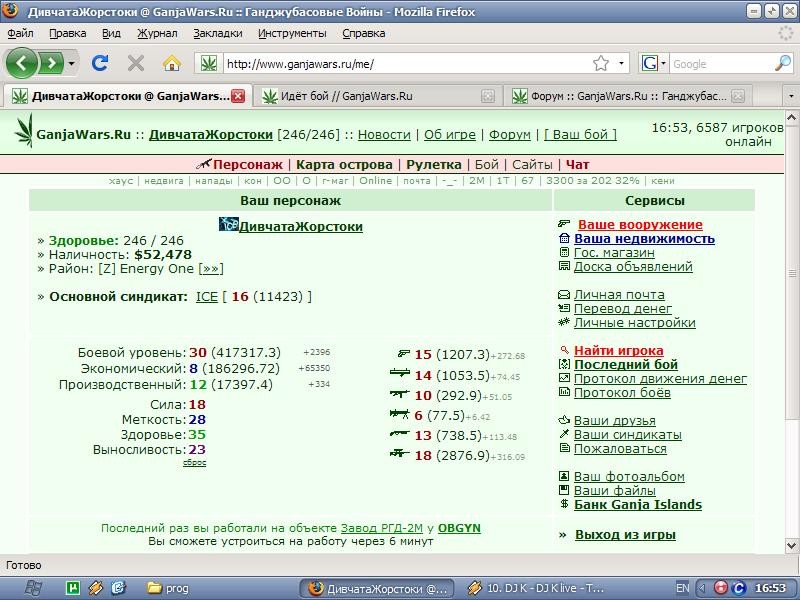This screenshot has height=600, width=800.
Task: Click the envelope icon beside Личная почта
Action: point(564,294)
